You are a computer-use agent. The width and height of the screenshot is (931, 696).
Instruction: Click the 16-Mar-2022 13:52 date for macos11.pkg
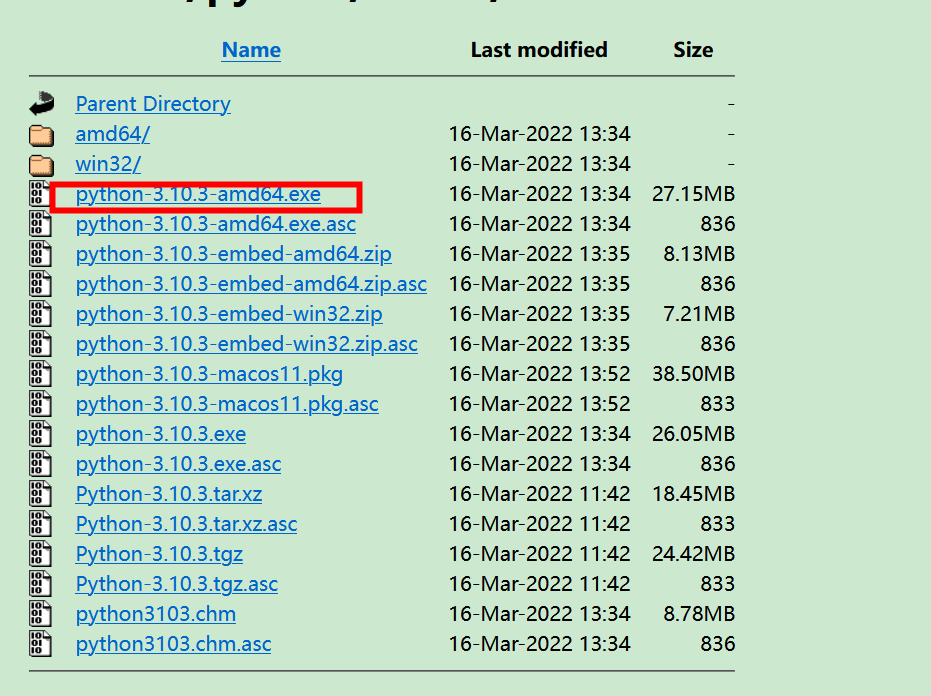tap(539, 374)
